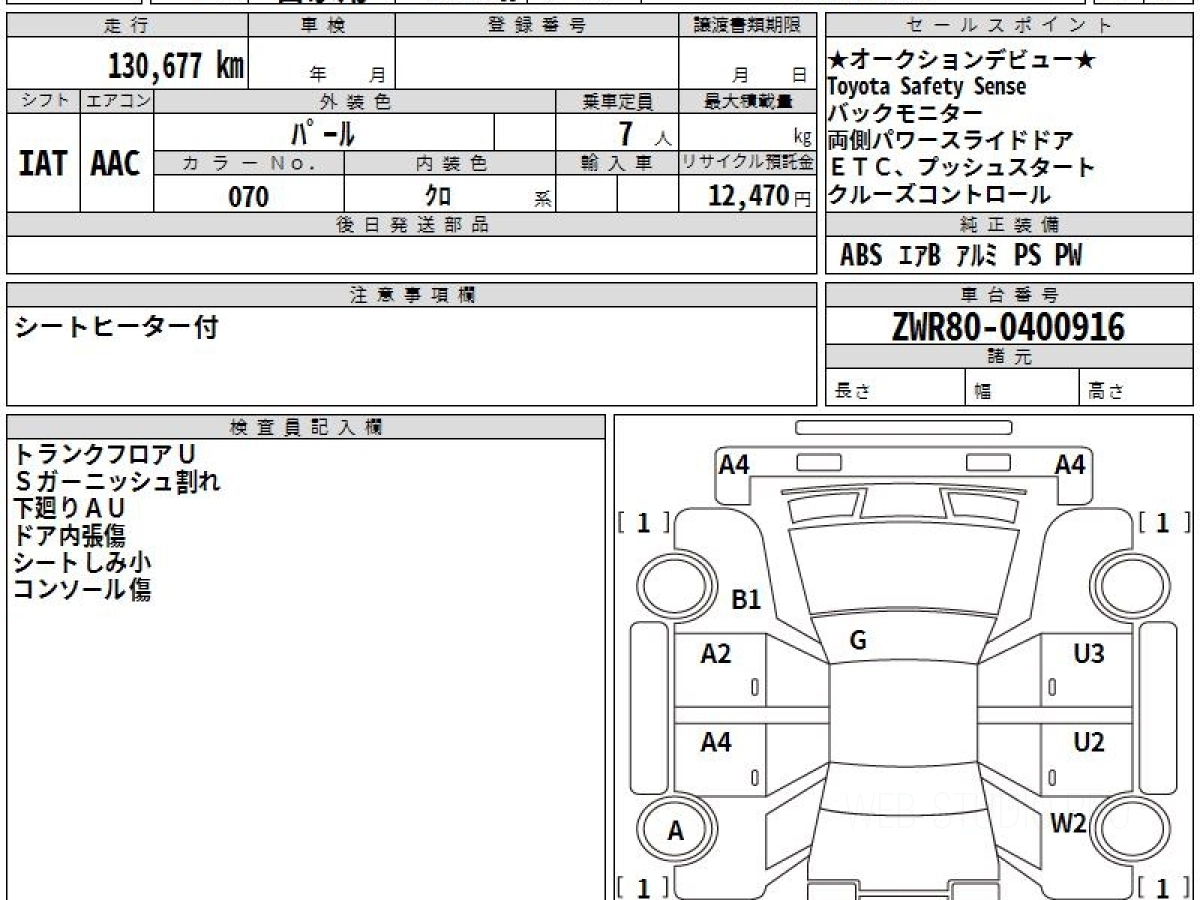Select color number 070

[x=249, y=196]
